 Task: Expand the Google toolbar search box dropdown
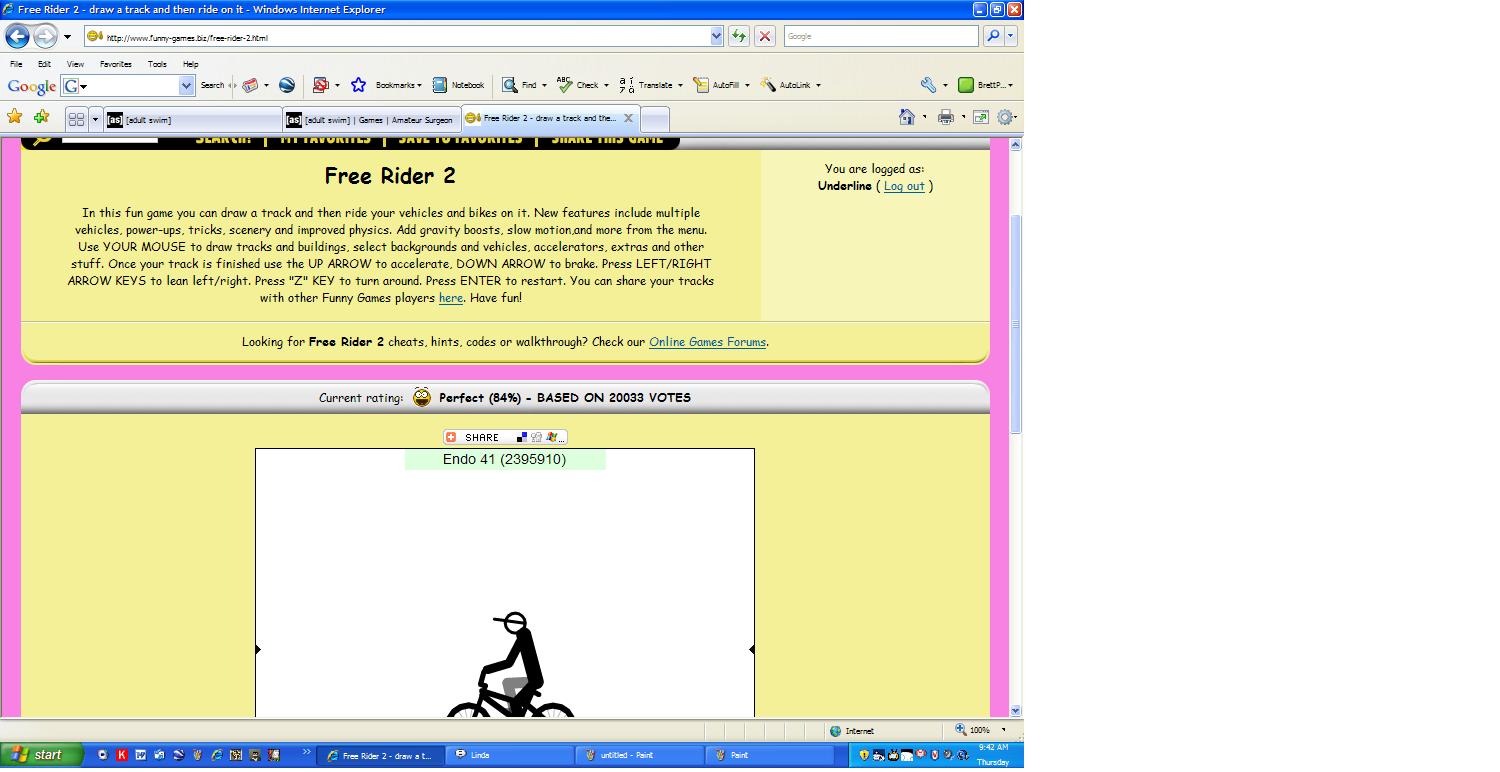(x=186, y=86)
